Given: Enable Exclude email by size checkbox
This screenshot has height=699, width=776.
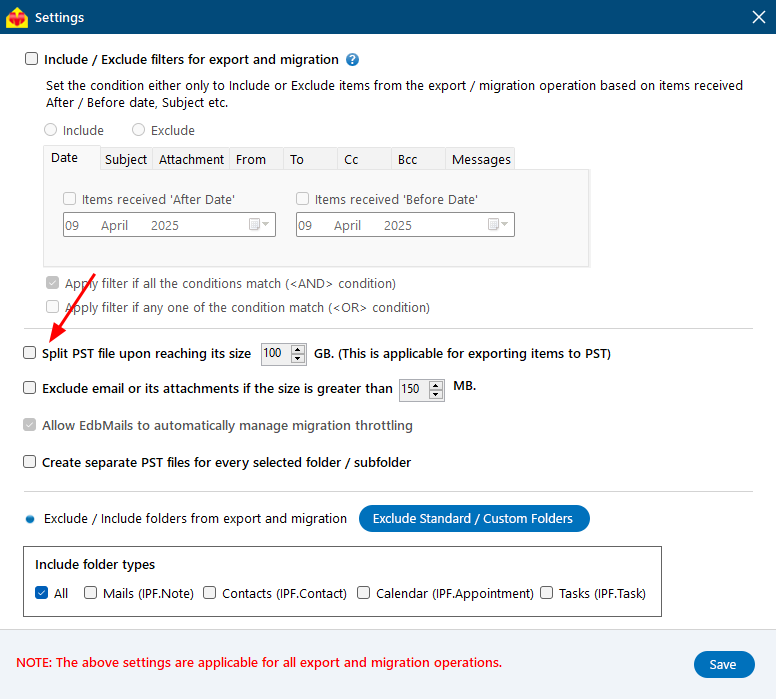Looking at the screenshot, I should tap(30, 388).
